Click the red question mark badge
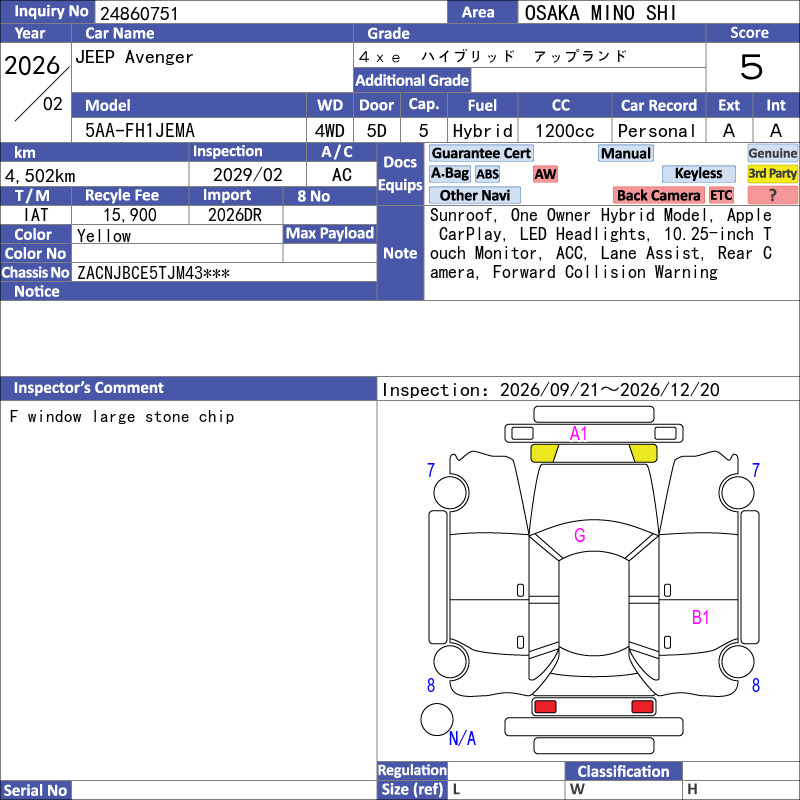This screenshot has width=800, height=800. [772, 195]
